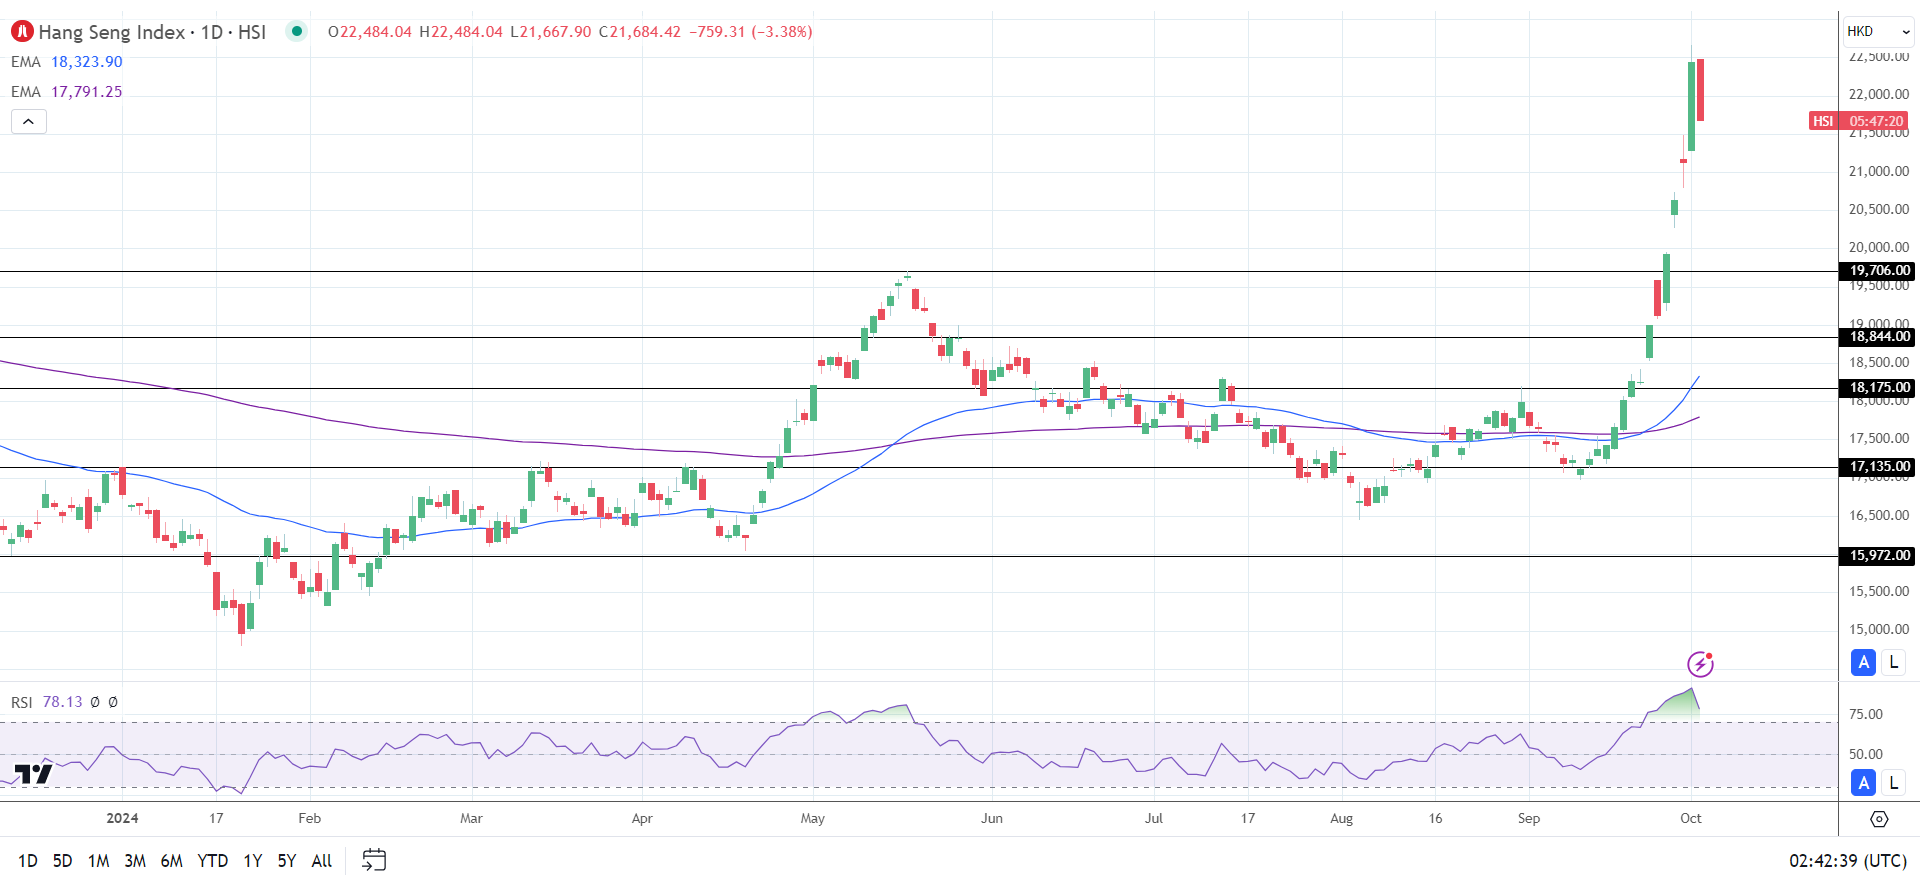Image resolution: width=1920 pixels, height=883 pixels.
Task: Click the 02:42:39 (UTC) timezone clock
Action: coord(1847,860)
